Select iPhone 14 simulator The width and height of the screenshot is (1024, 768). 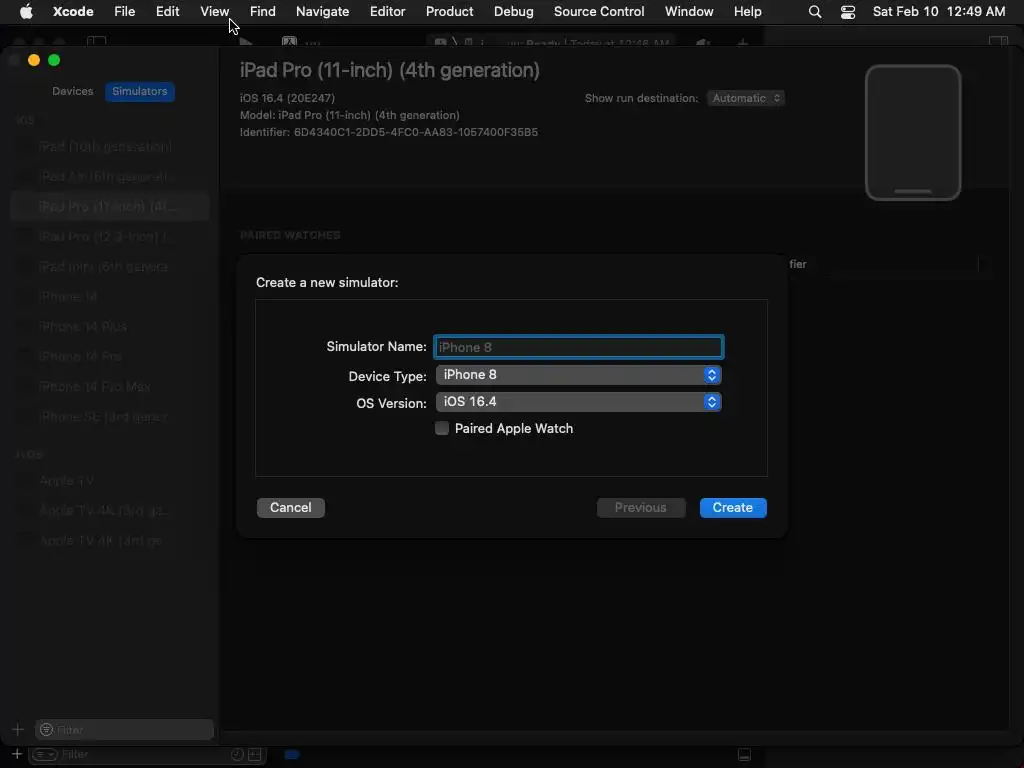[x=110, y=296]
